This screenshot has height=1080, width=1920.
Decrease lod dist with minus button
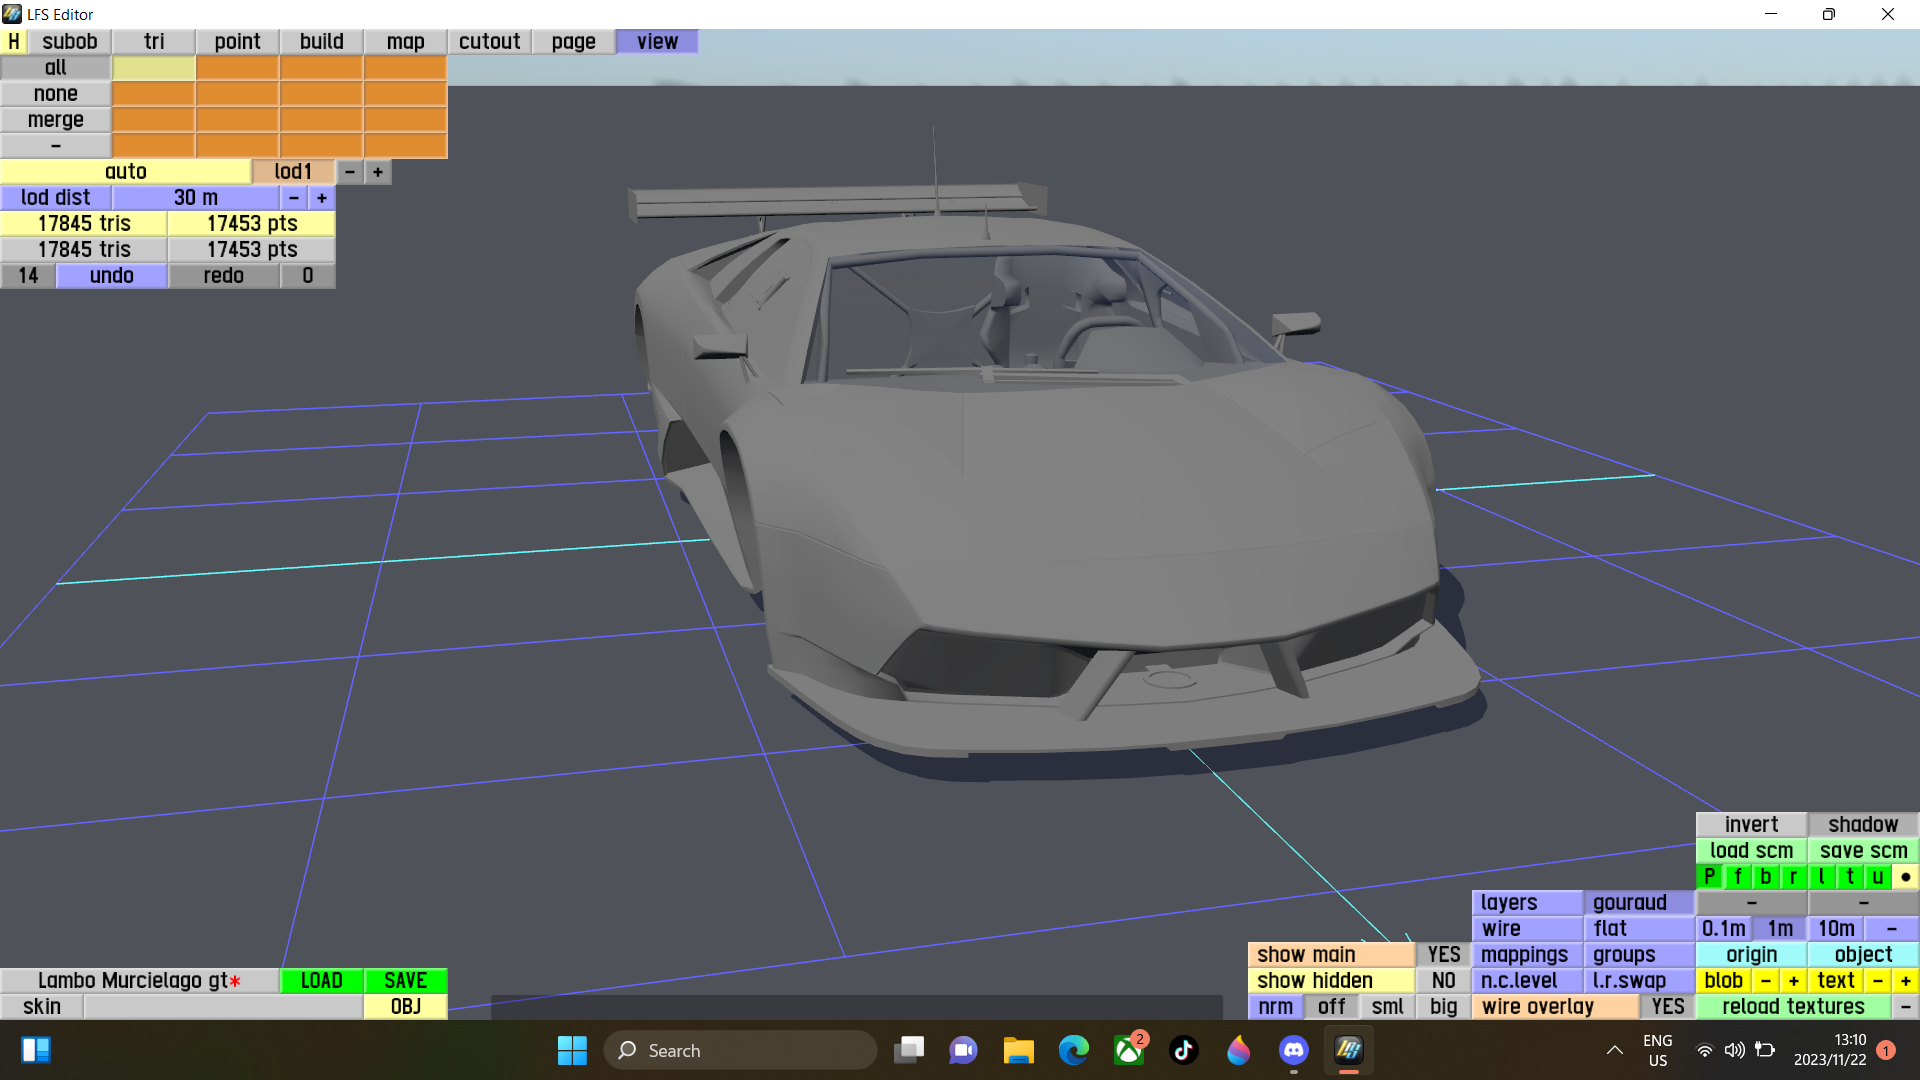pos(294,198)
